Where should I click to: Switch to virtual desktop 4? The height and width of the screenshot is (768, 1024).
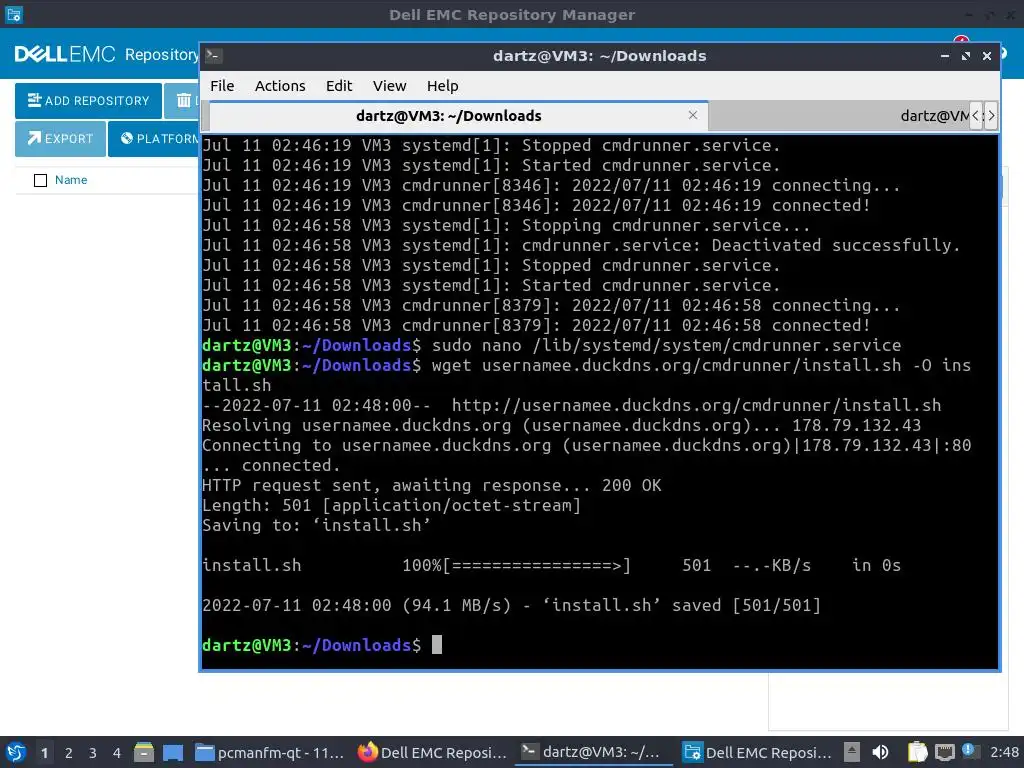coord(117,752)
